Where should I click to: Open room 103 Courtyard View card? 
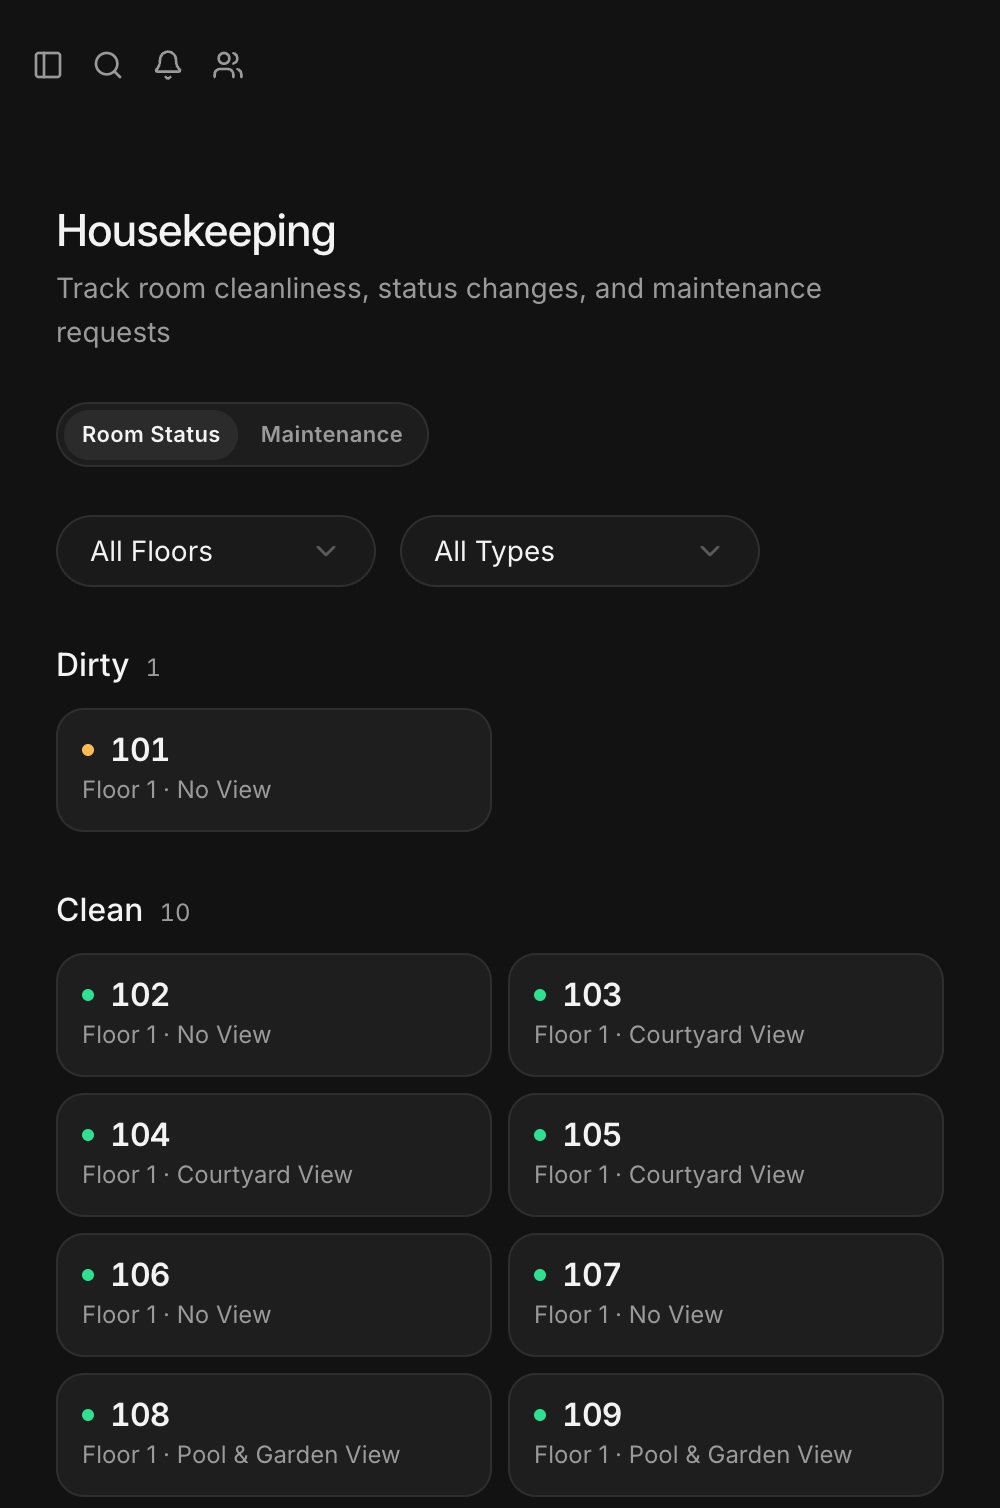[726, 1015]
